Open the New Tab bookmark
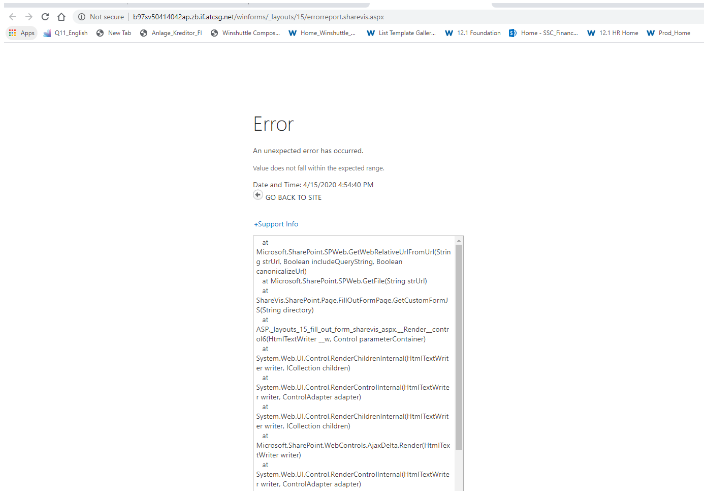 point(113,33)
